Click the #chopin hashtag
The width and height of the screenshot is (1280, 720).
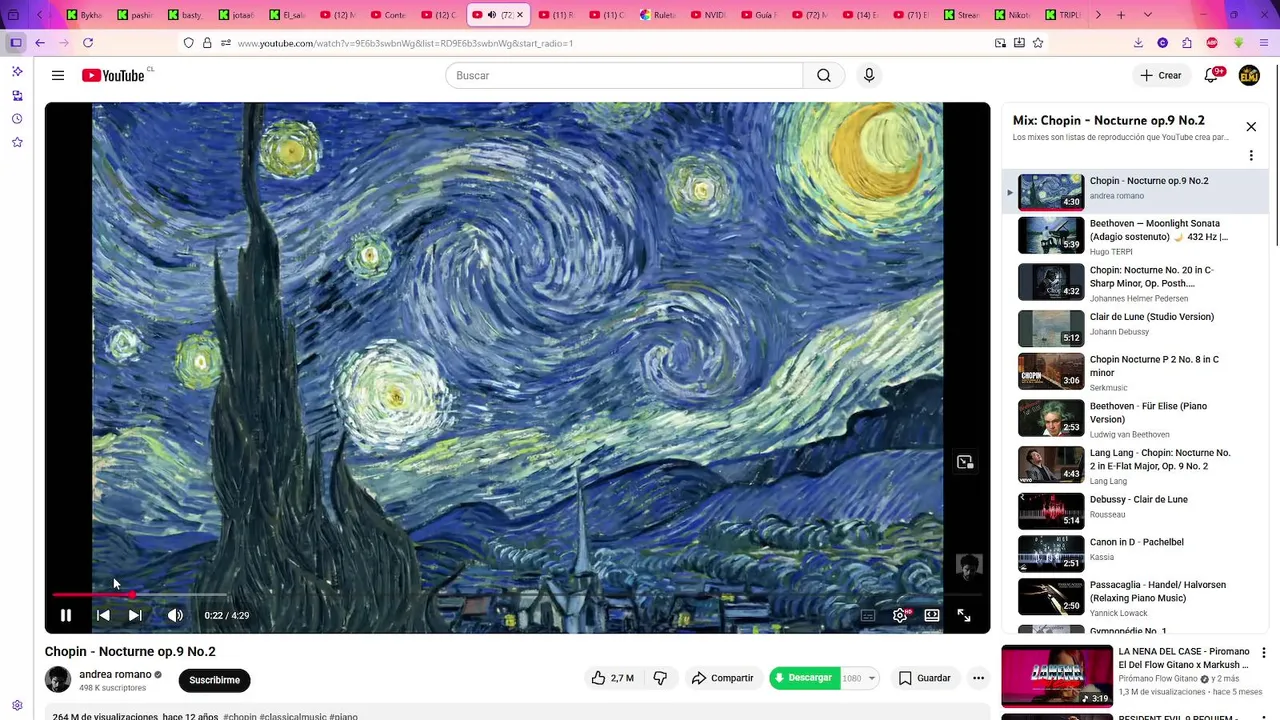tap(240, 717)
